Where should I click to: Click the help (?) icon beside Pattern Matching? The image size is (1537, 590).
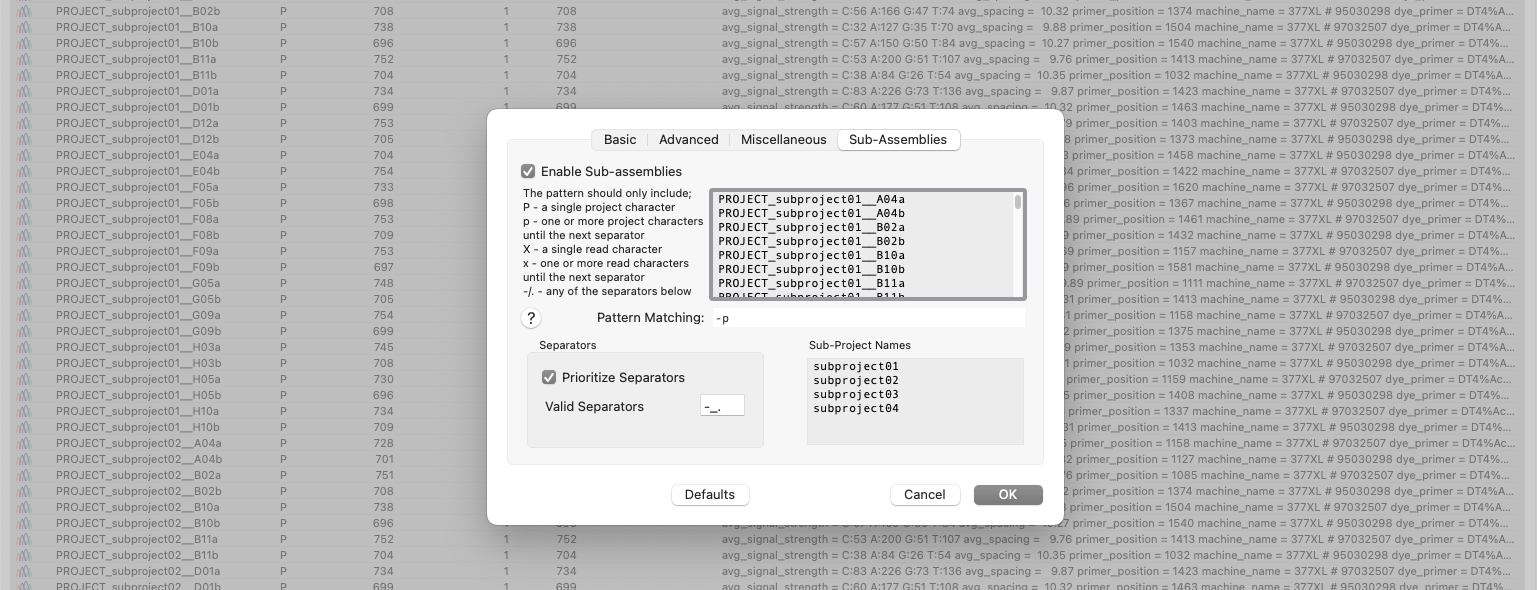point(531,317)
